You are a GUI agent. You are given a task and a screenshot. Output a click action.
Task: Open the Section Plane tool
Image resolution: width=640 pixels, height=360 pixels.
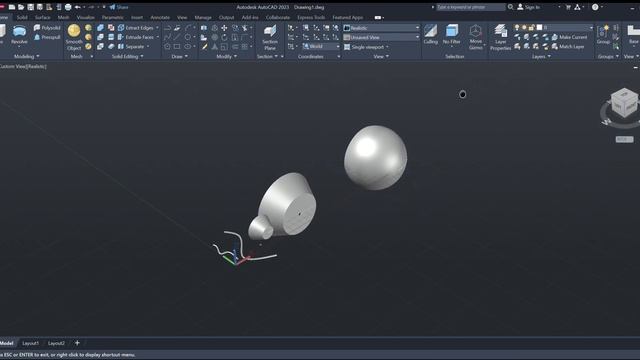(x=270, y=37)
